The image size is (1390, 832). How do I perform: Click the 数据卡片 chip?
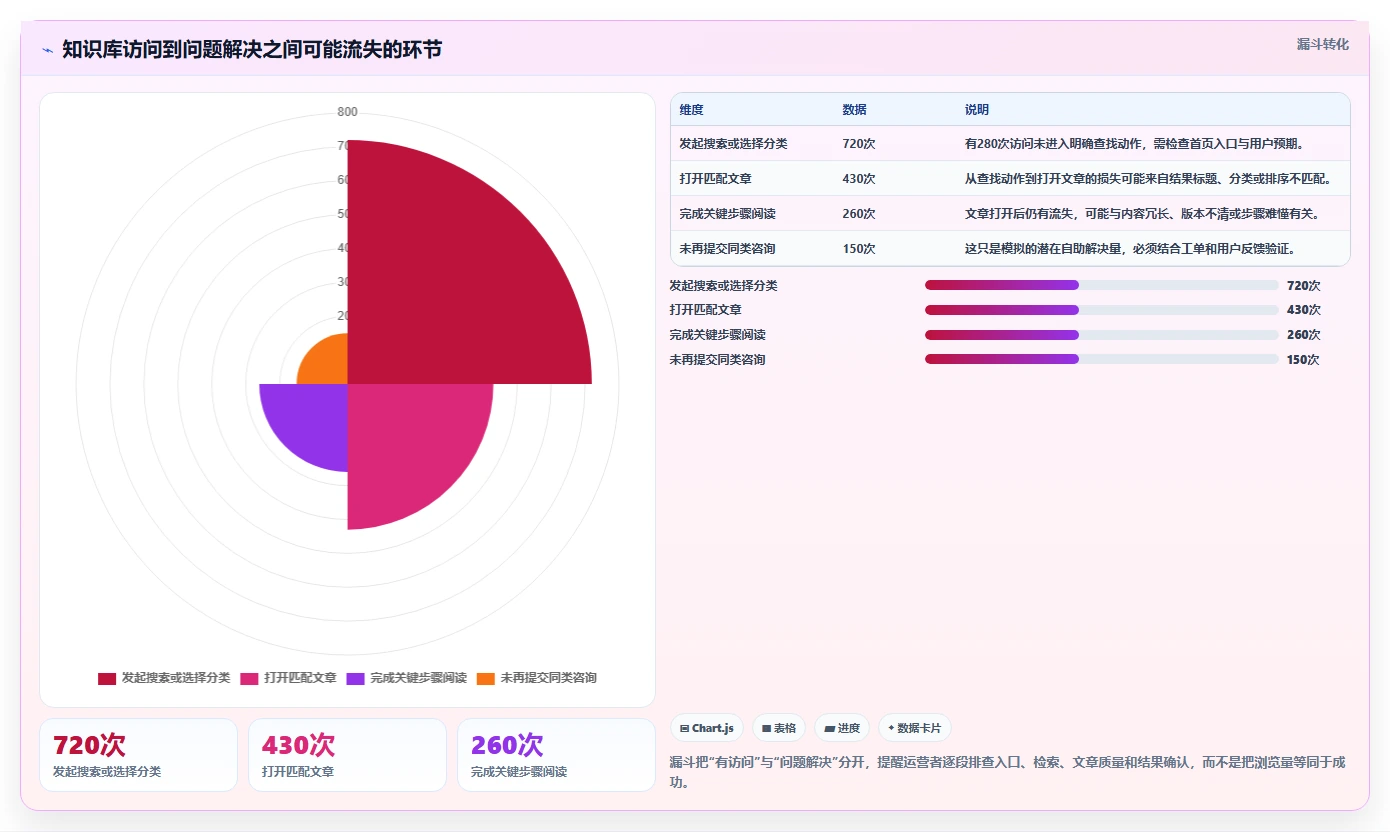point(914,728)
